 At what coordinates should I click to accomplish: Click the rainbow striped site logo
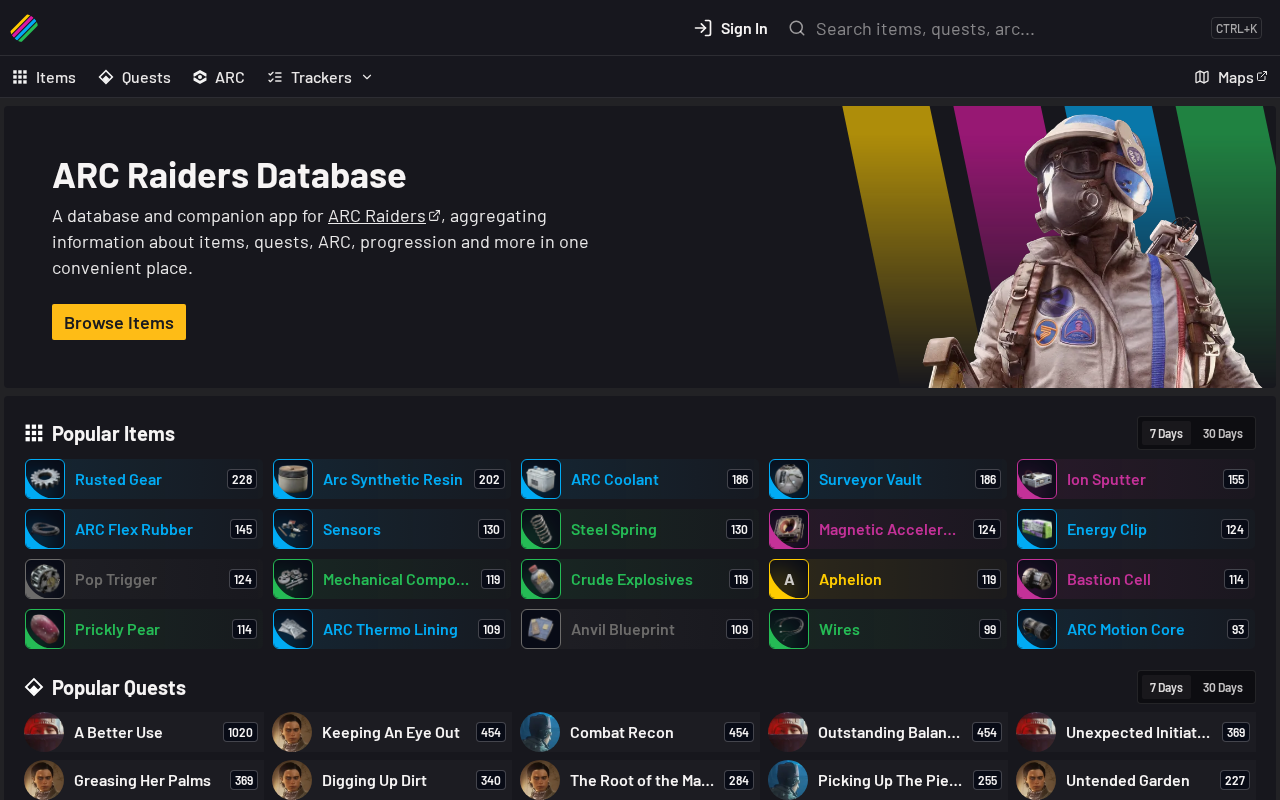point(24,28)
